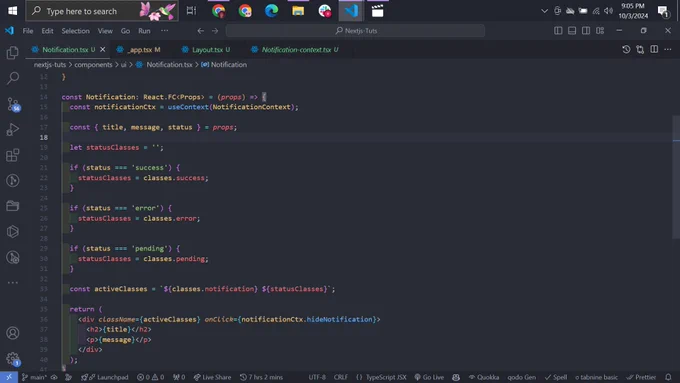680x383 pixels.
Task: Split the editor to the right
Action: coord(654,49)
